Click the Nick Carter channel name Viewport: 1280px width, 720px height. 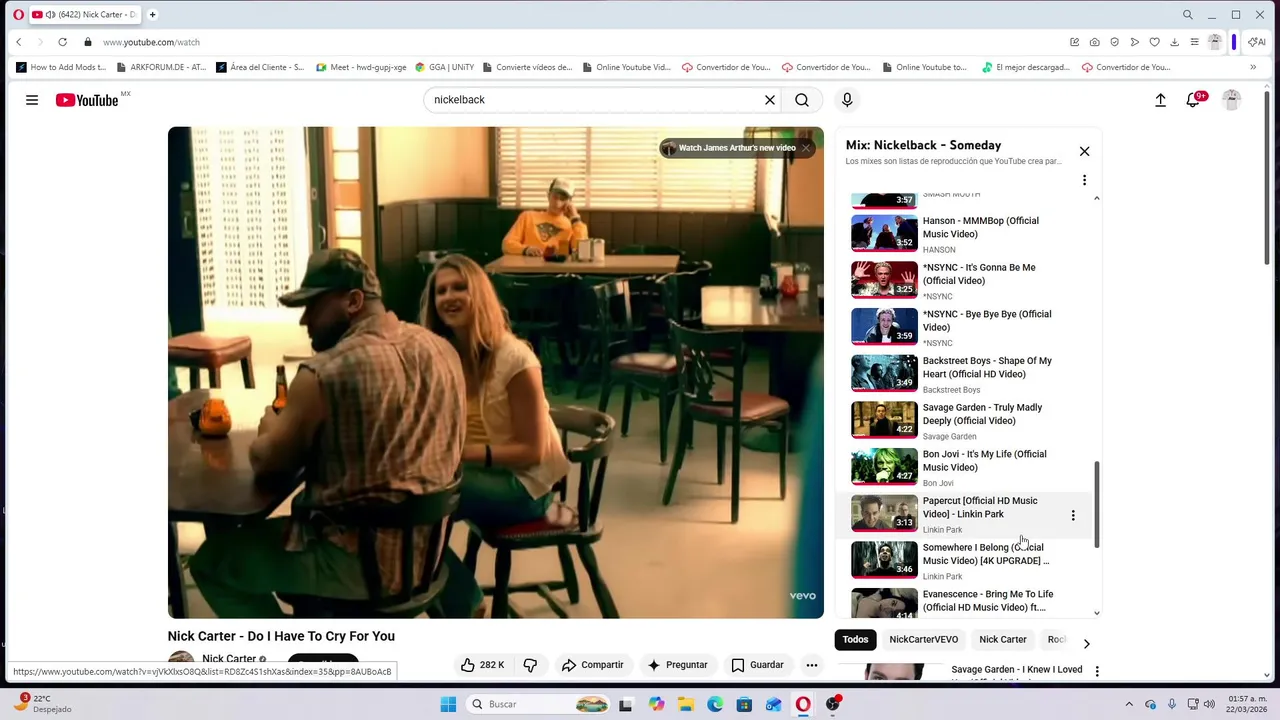[229, 659]
